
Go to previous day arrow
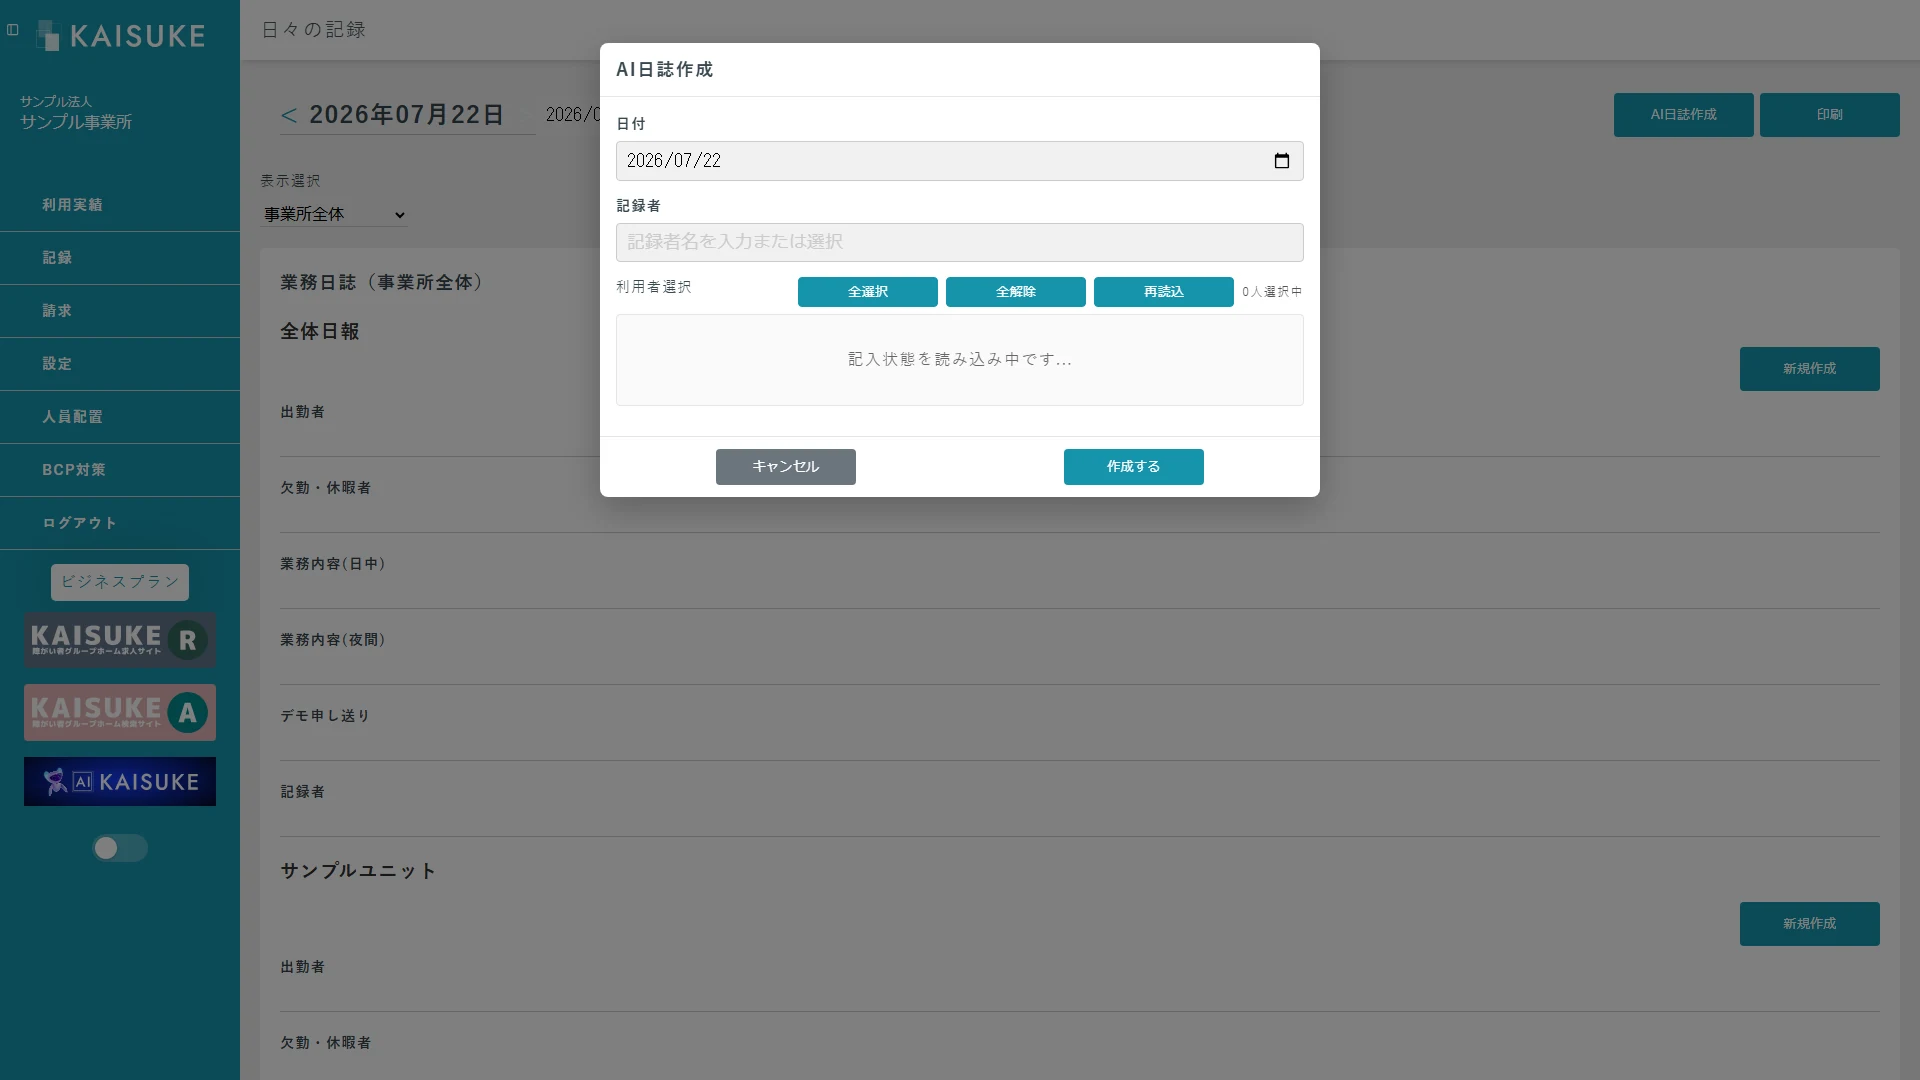coord(289,115)
